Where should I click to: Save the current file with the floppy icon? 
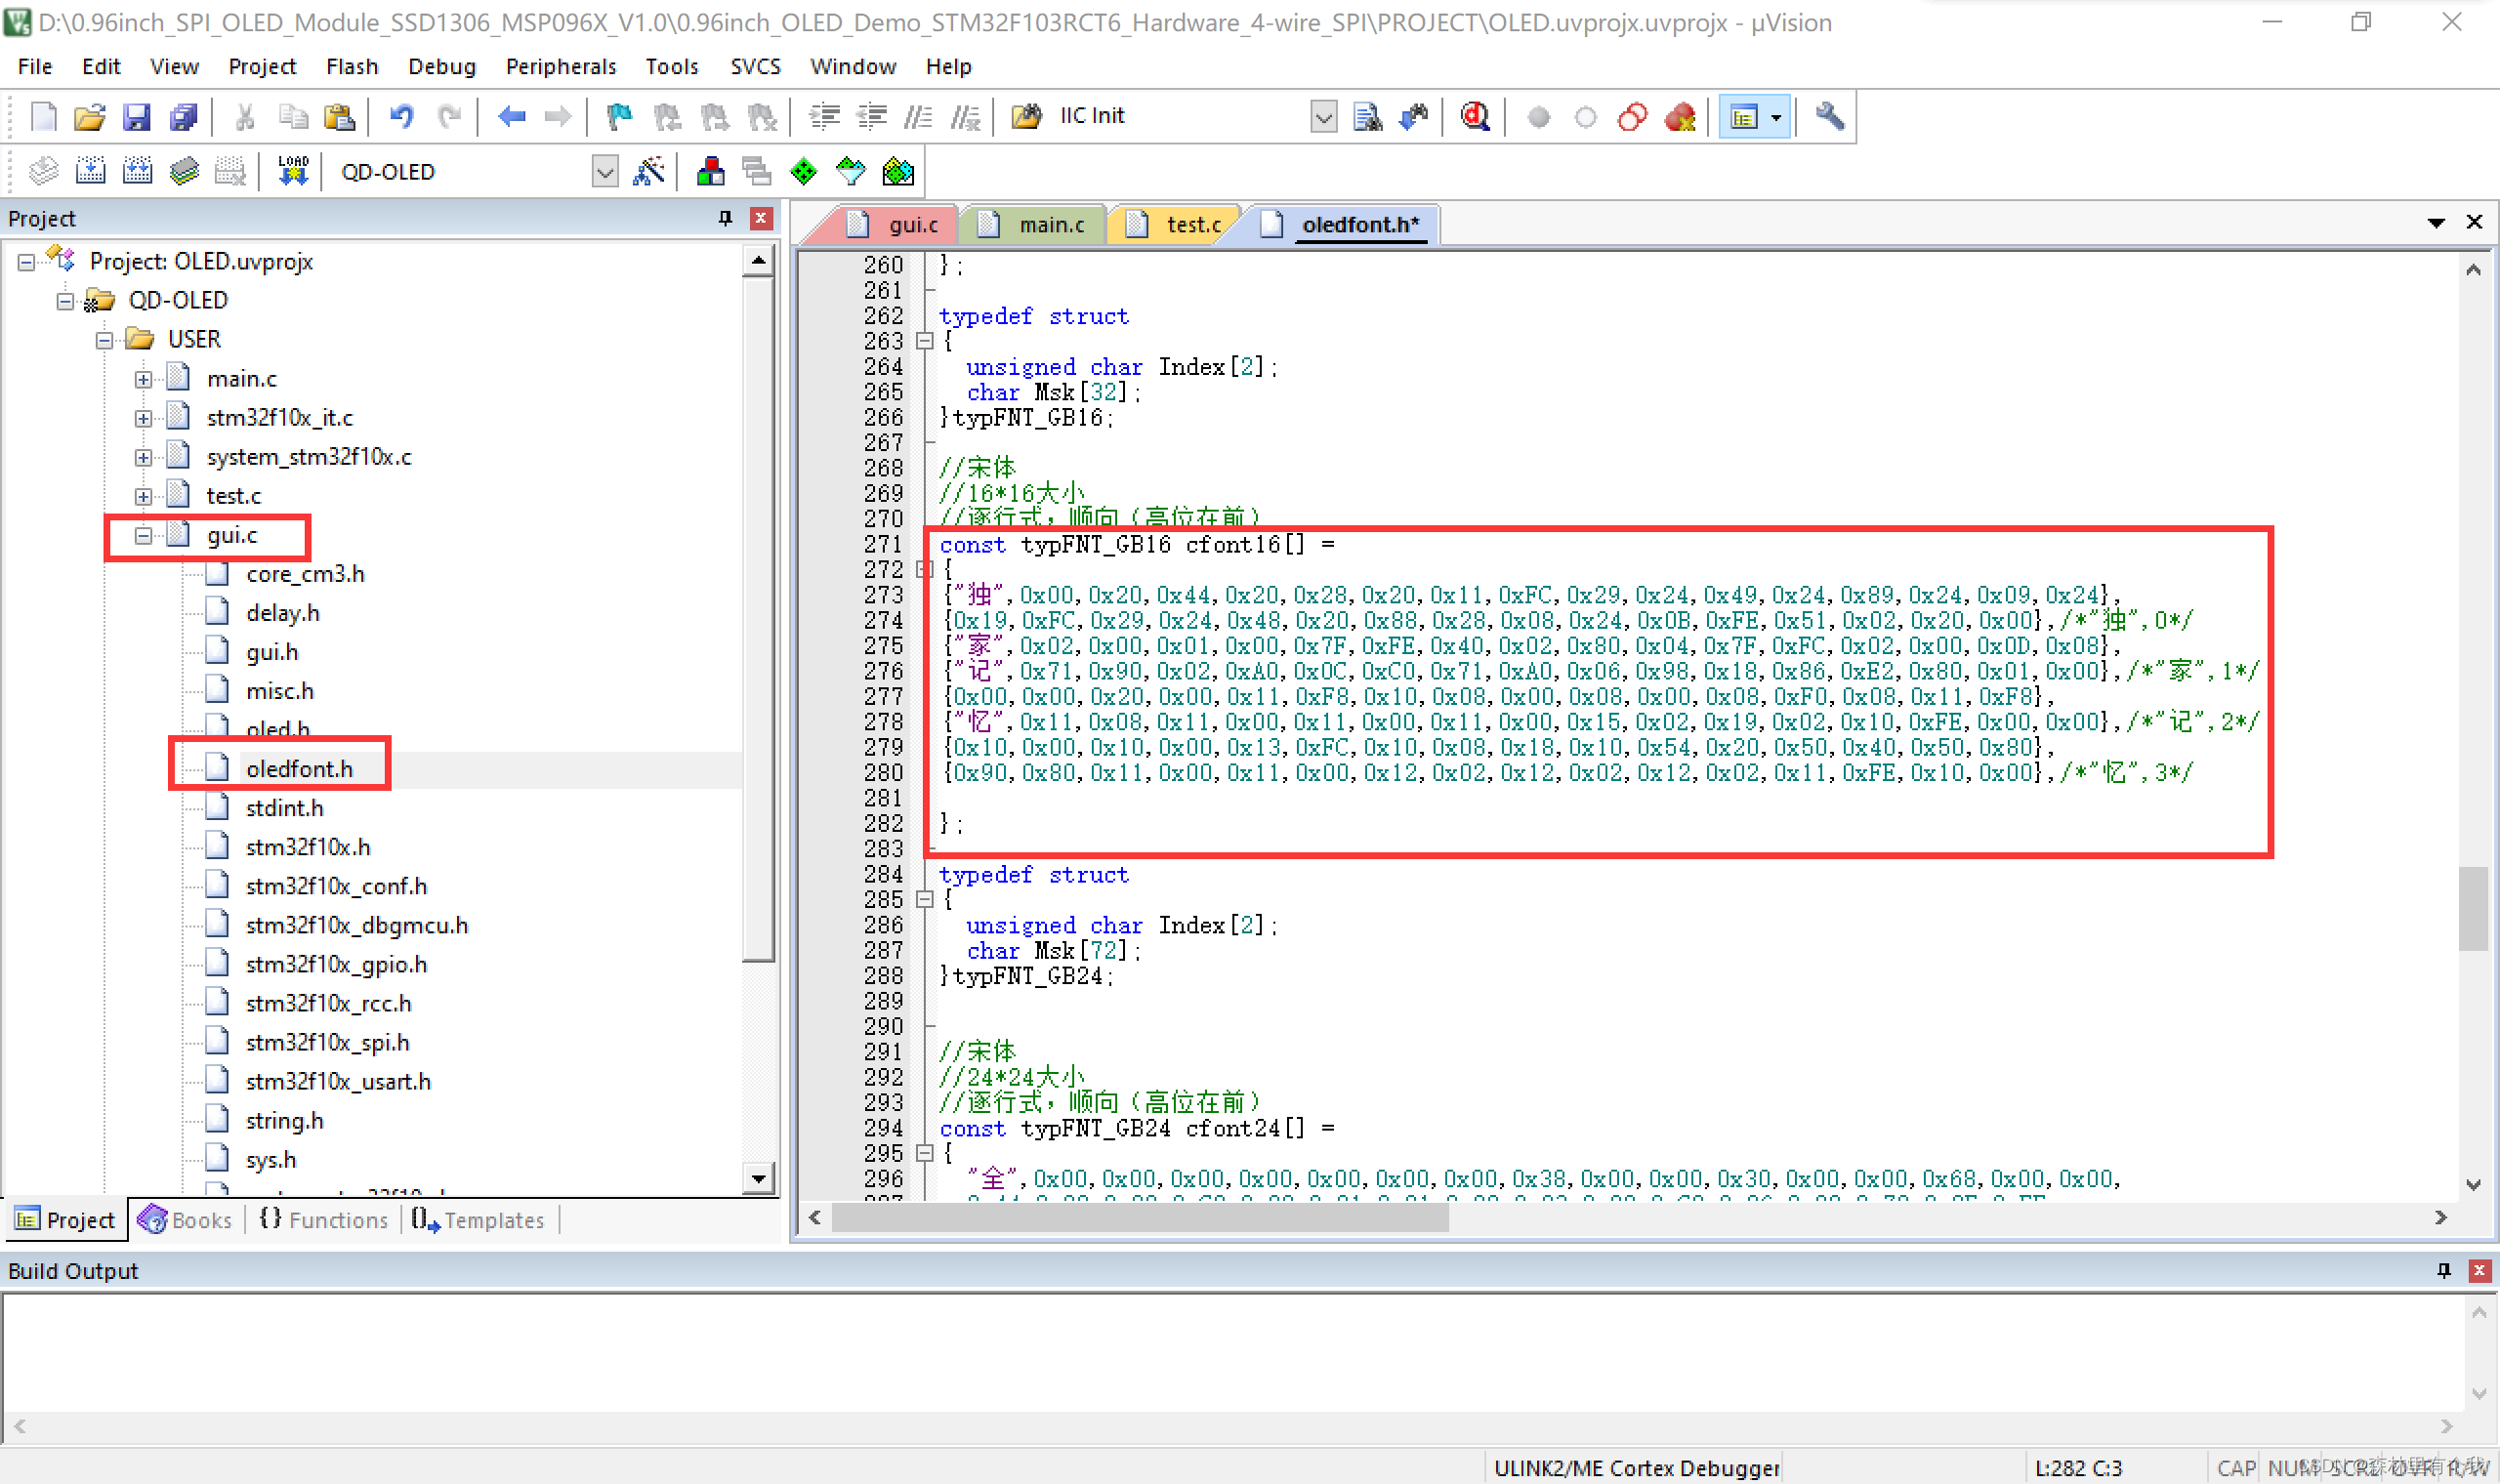pos(136,117)
